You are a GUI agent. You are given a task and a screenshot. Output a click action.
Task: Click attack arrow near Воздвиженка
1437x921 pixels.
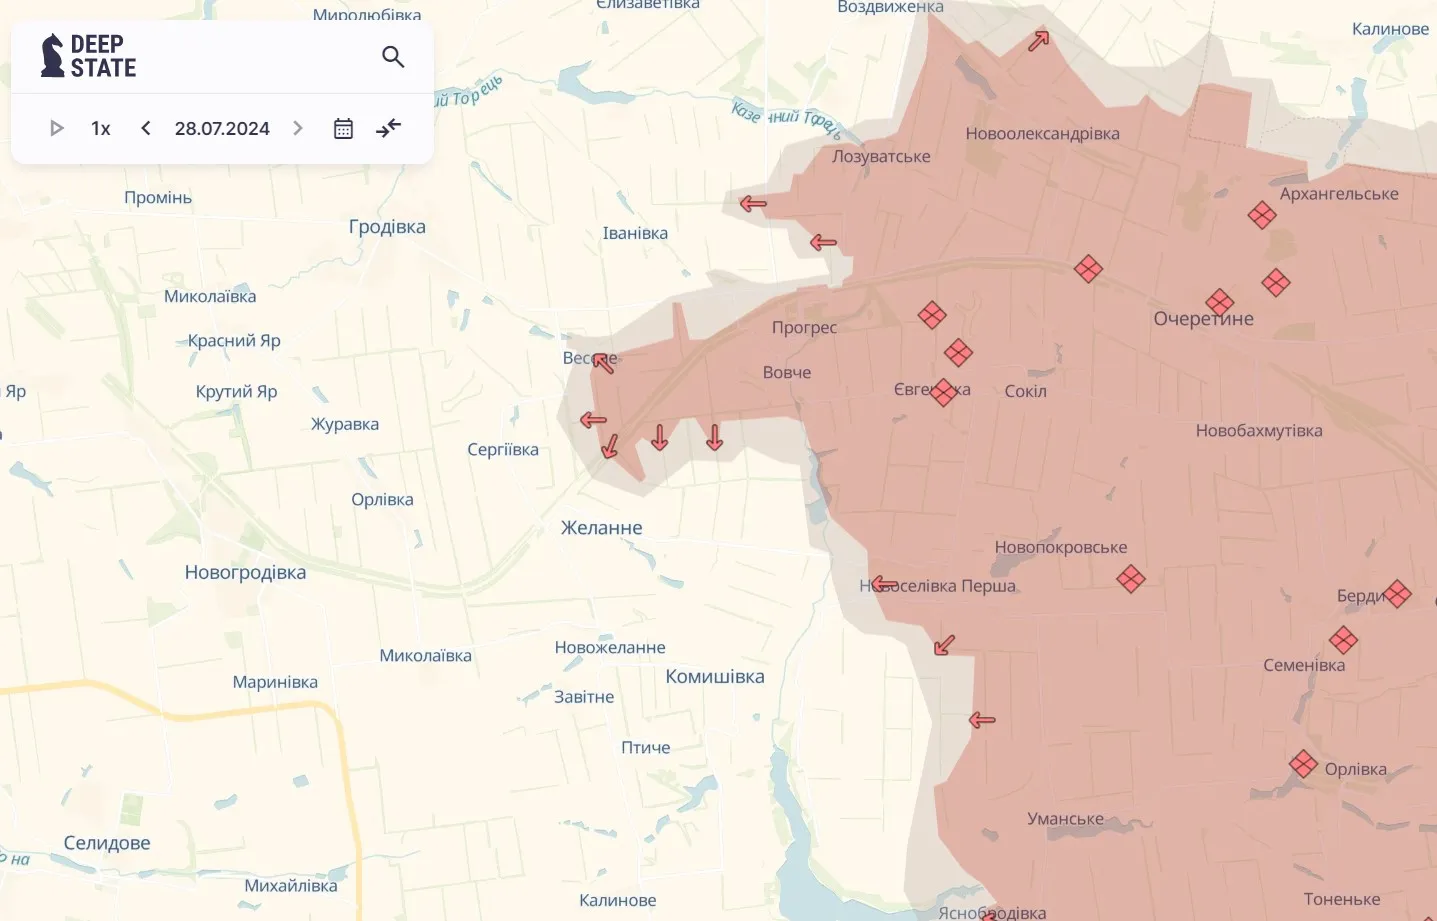1039,41
